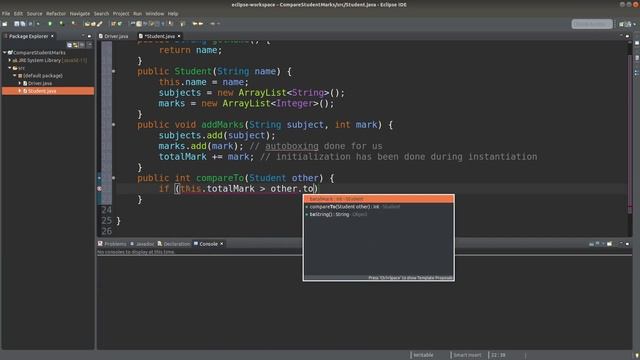Viewport: 640px width, 360px height.
Task: Toggle Link with Editor in Package Explorer
Action: [76, 45]
